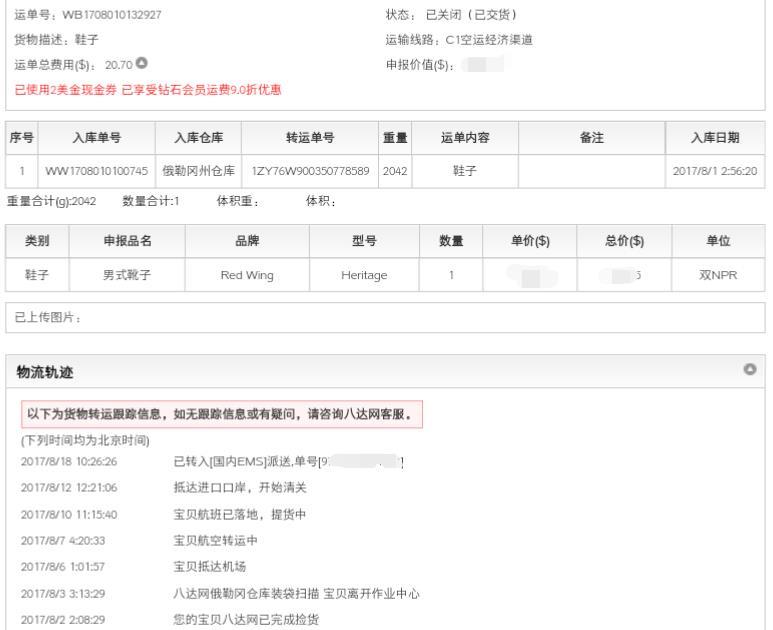Viewport: 773px width, 630px height.
Task: Select the 俄勒冈州仓库 warehouse cell
Action: point(198,171)
